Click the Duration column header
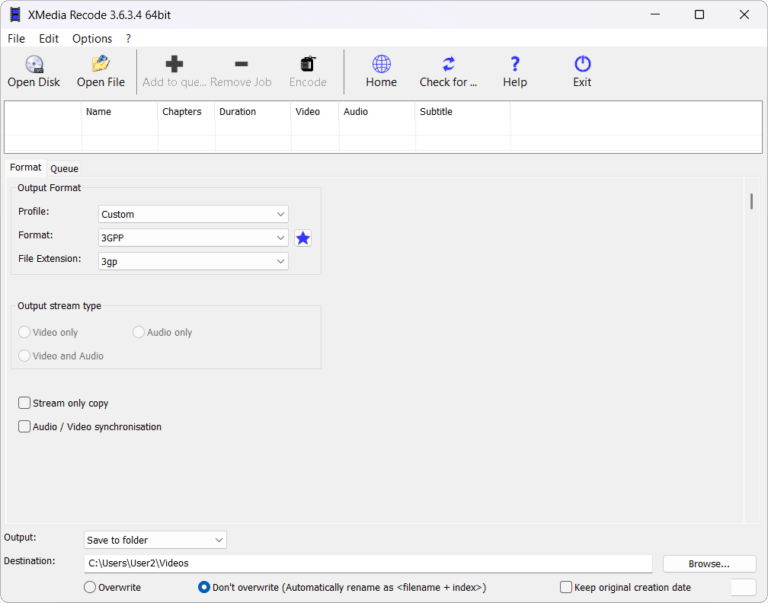 pyautogui.click(x=253, y=112)
